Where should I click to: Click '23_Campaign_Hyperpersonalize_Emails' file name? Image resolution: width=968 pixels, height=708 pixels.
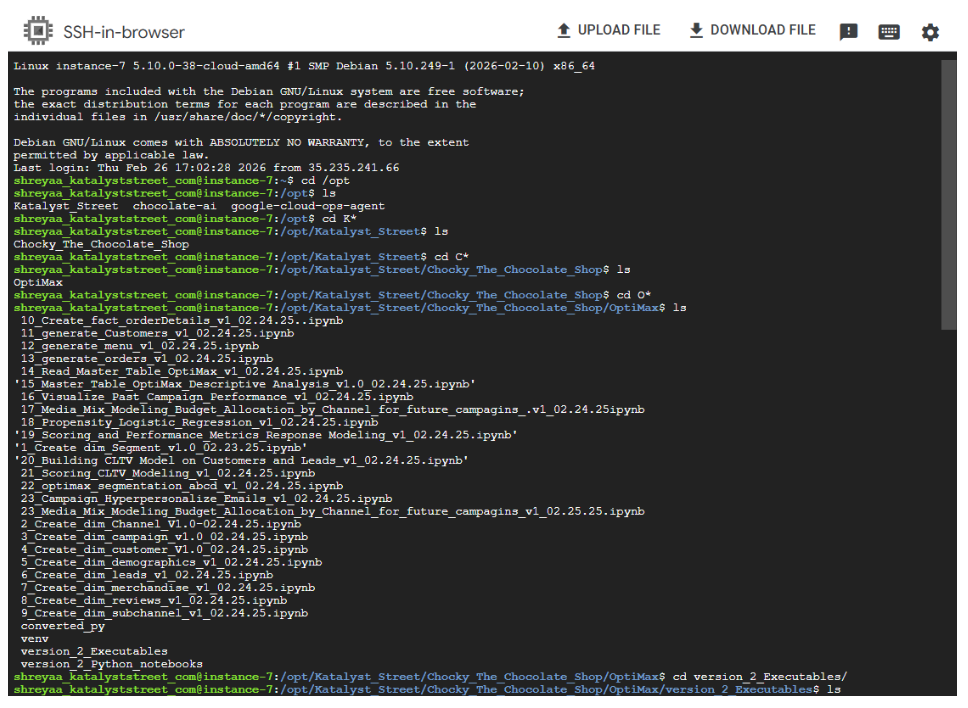coord(206,499)
